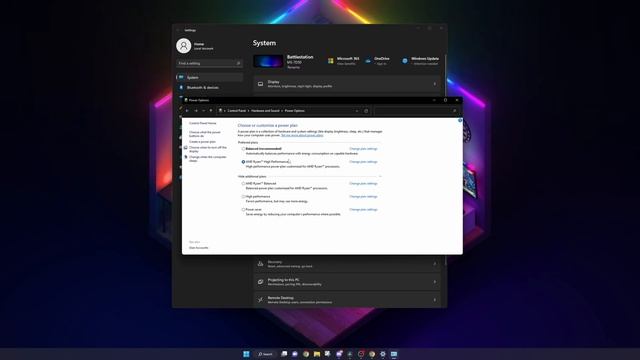
Task: Click the Power Options title bar icon
Action: [x=186, y=100]
